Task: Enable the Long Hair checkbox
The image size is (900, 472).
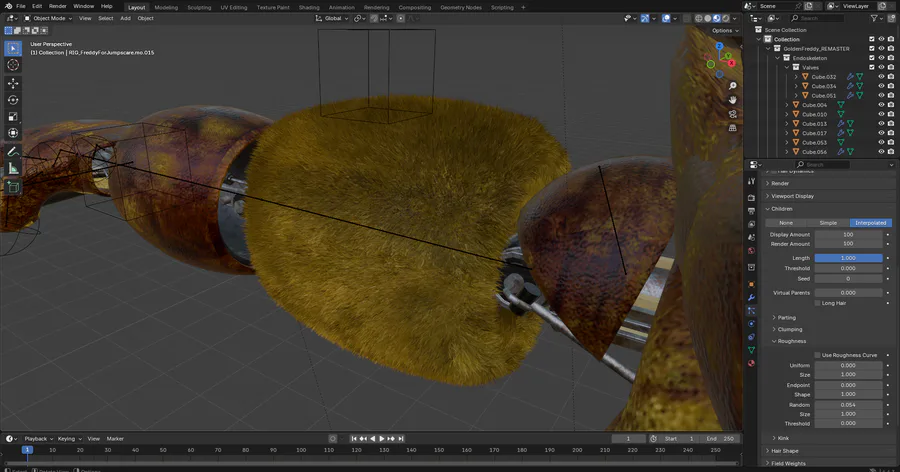Action: pyautogui.click(x=817, y=303)
